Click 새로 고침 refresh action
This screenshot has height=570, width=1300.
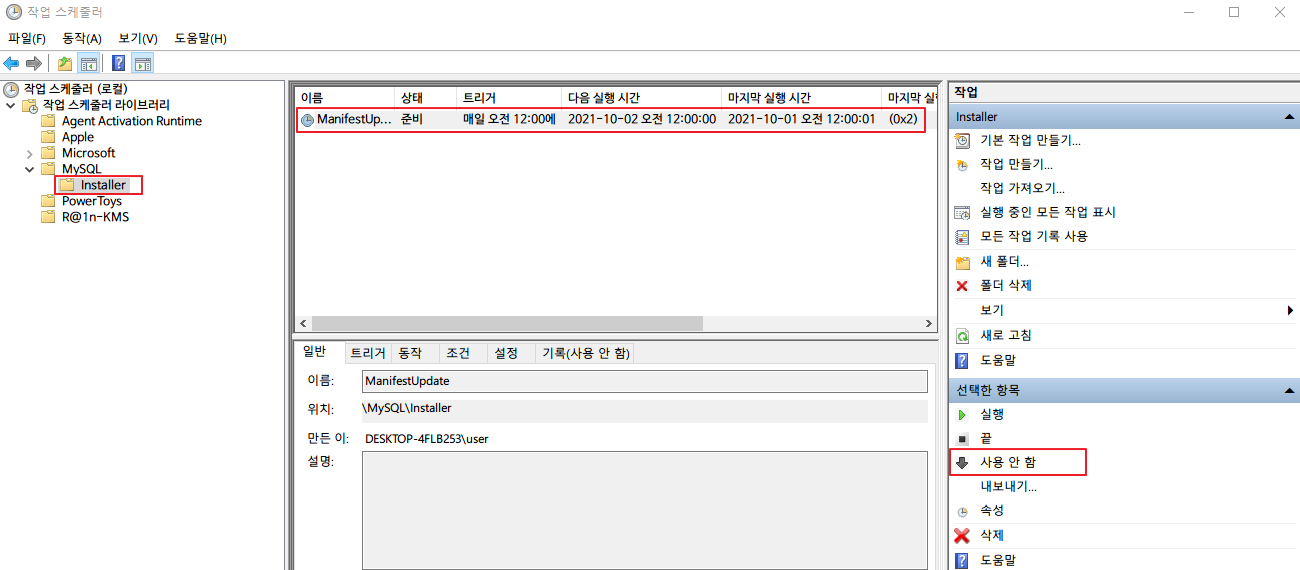point(1006,335)
